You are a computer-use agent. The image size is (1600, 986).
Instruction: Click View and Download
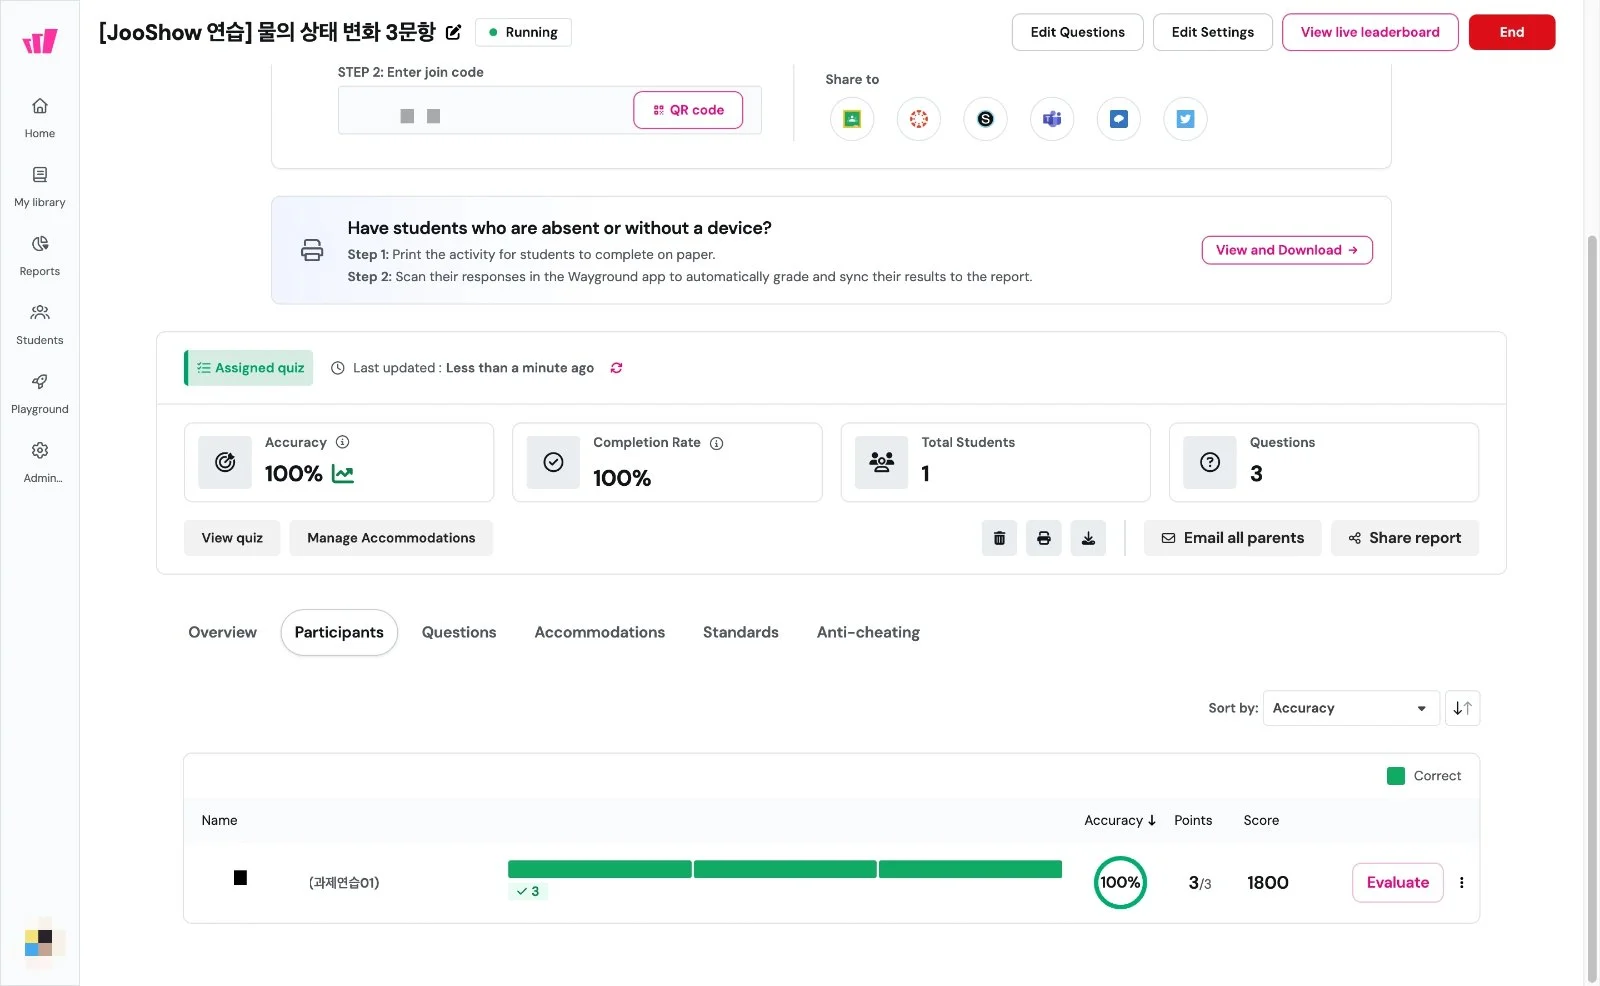(1287, 250)
